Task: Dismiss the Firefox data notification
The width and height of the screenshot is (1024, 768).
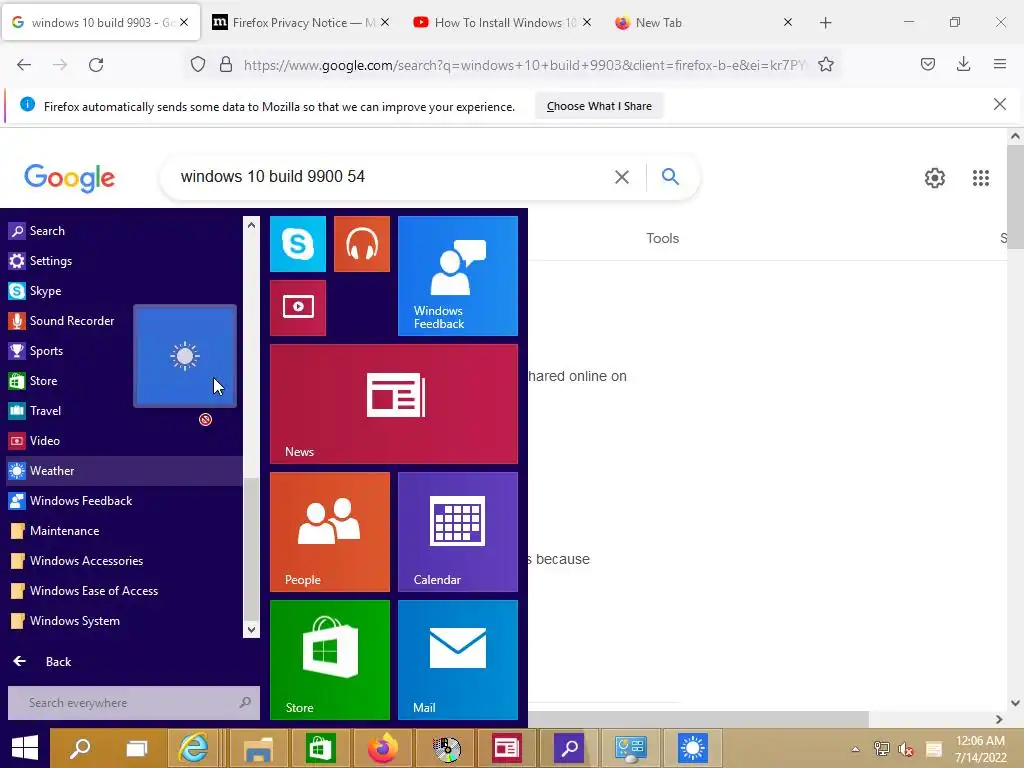Action: pyautogui.click(x=1000, y=104)
